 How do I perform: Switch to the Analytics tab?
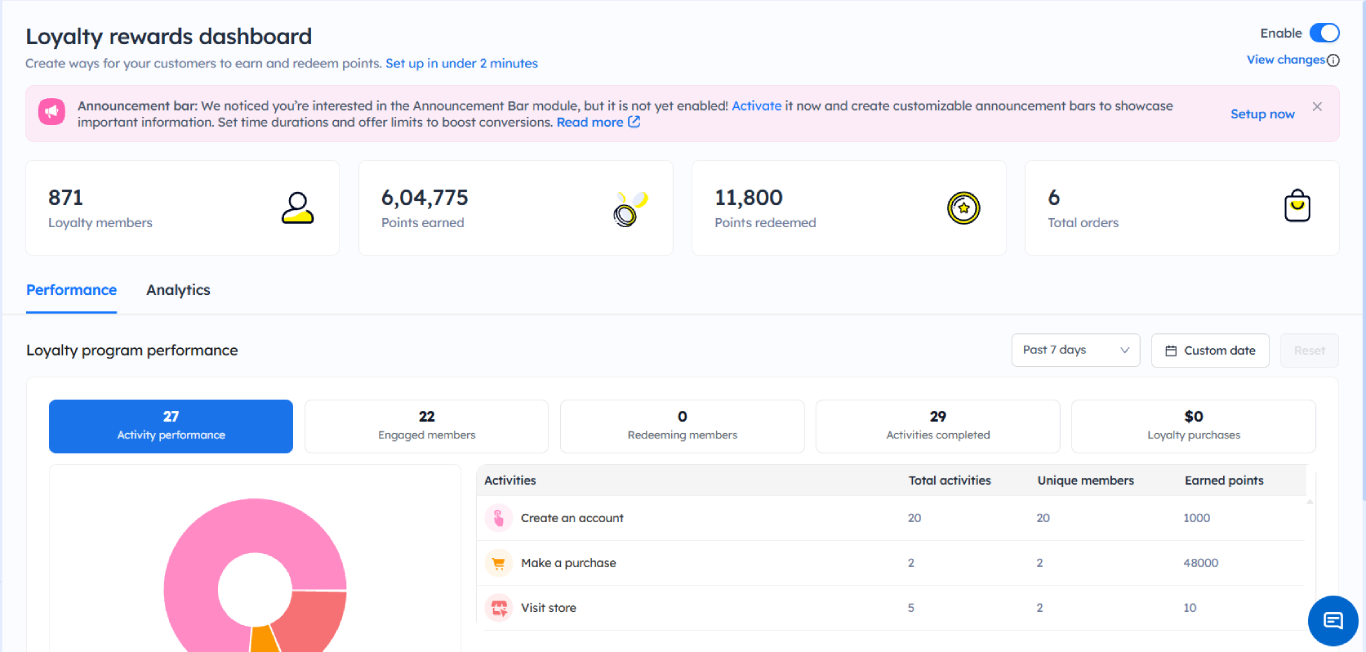(x=178, y=290)
